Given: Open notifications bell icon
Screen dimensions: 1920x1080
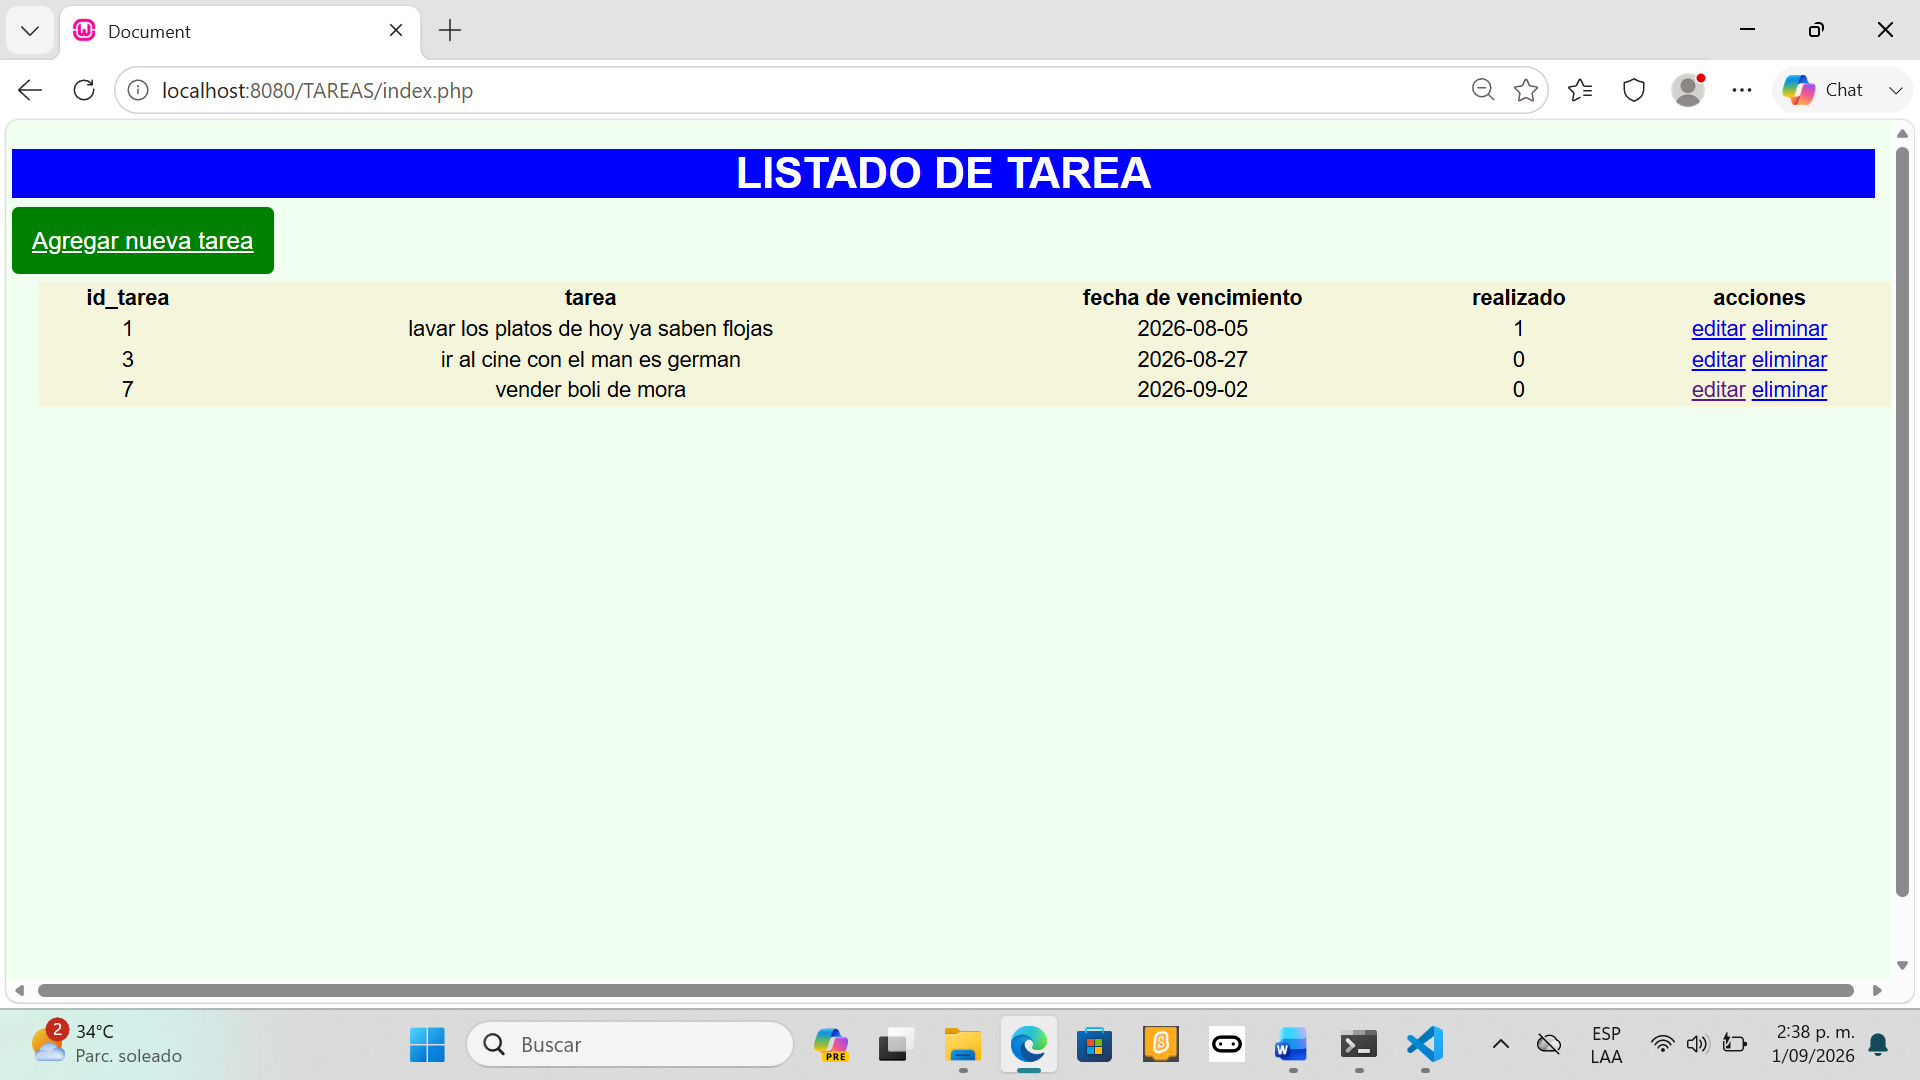Looking at the screenshot, I should (x=1878, y=1045).
